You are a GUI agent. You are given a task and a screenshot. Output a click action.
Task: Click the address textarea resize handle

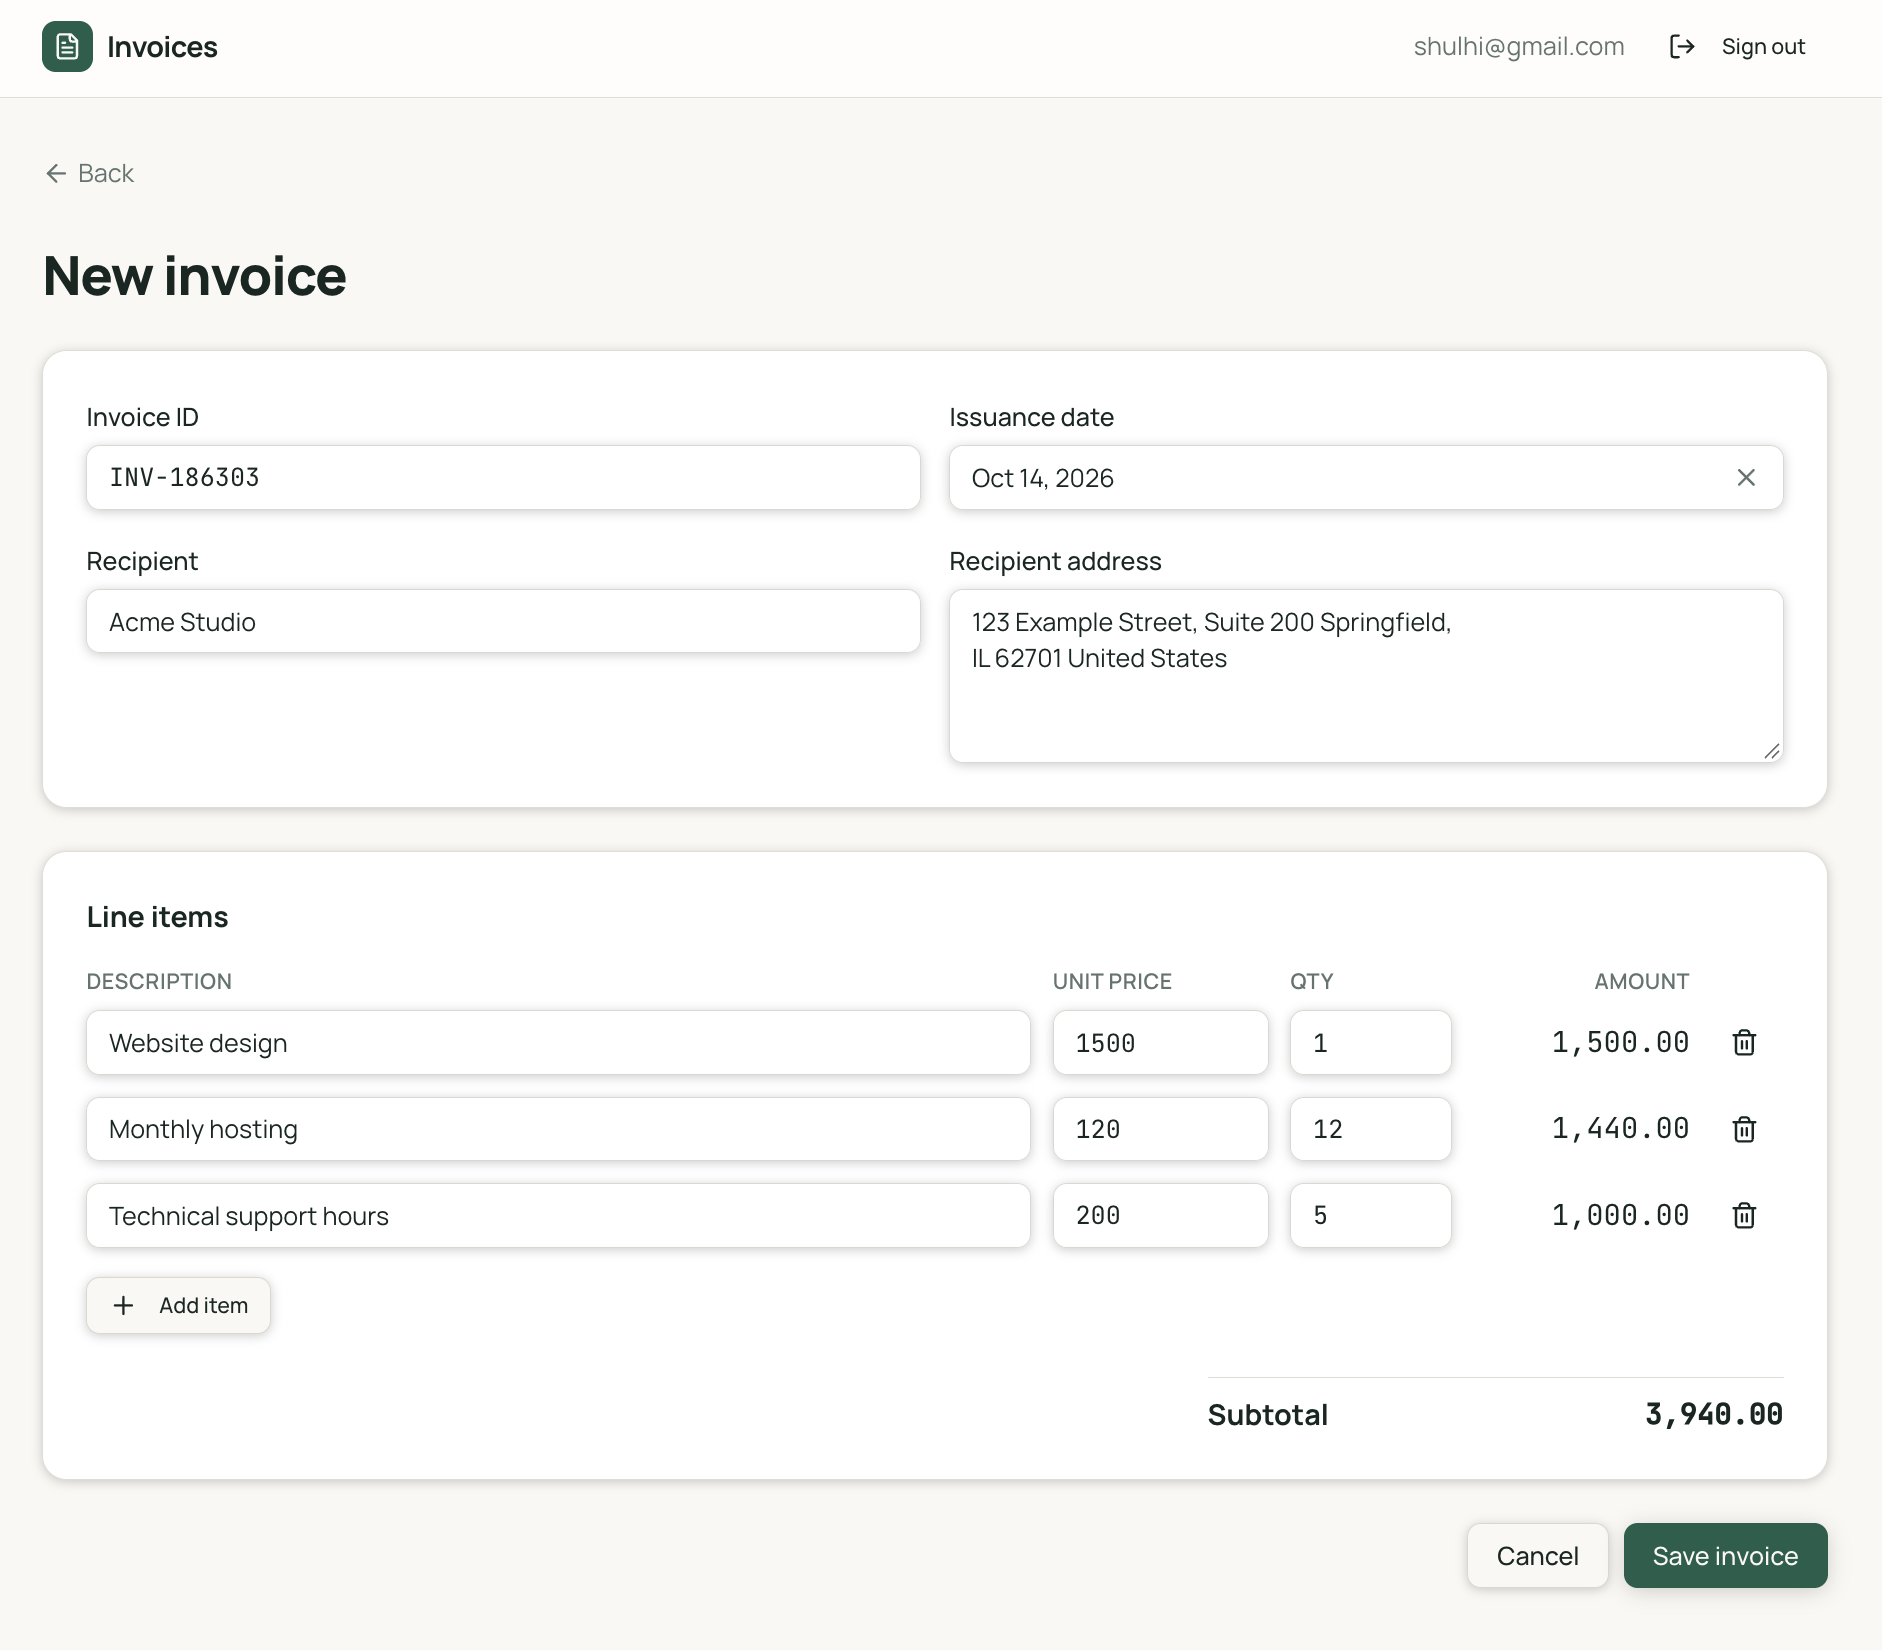pyautogui.click(x=1772, y=751)
